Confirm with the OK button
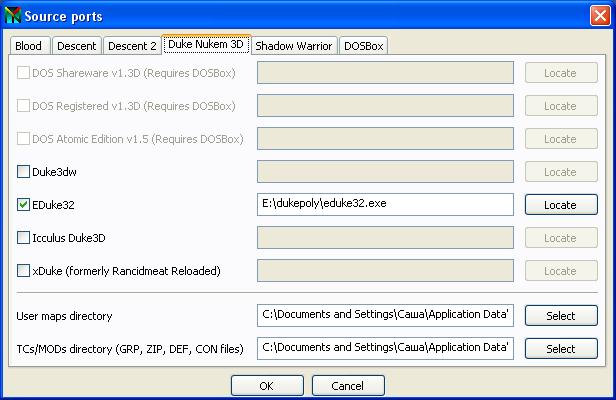 [x=267, y=385]
